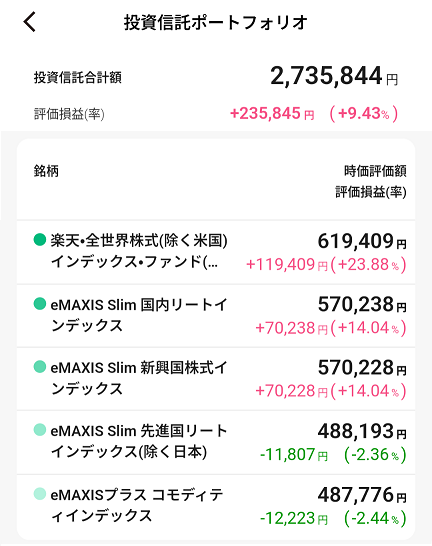The height and width of the screenshot is (546, 432).
Task: Click the dot beside 新興国株式インデックス
Action: pyautogui.click(x=40, y=366)
